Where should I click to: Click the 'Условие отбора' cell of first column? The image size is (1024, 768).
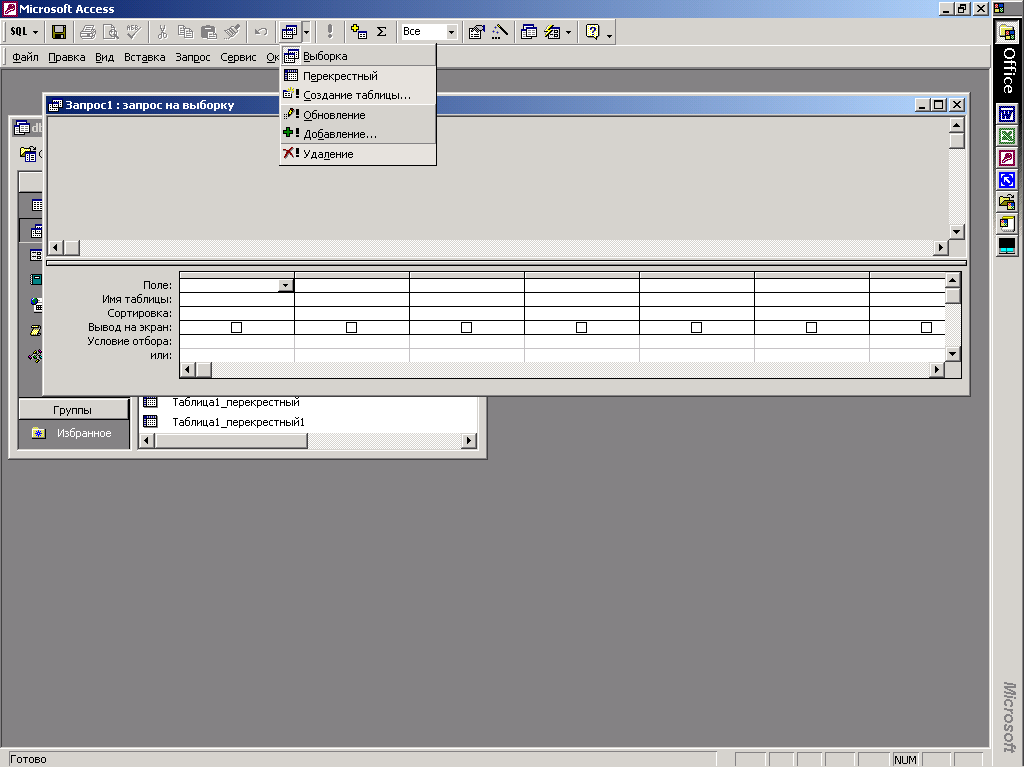tap(236, 341)
